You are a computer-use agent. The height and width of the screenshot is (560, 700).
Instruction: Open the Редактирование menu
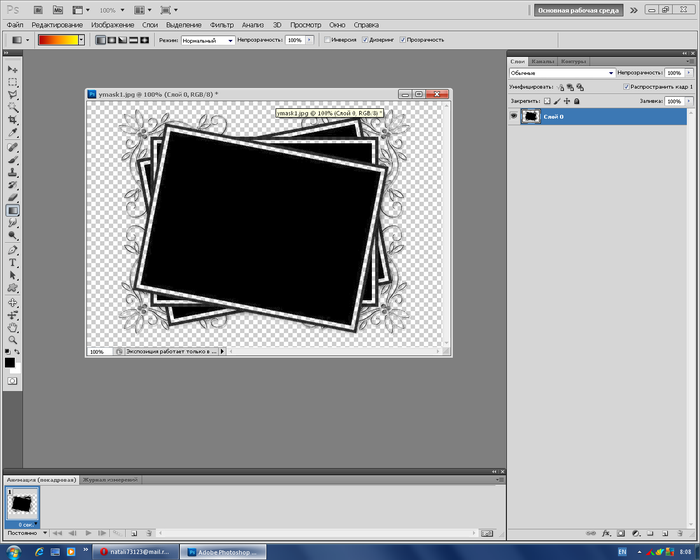[x=57, y=25]
